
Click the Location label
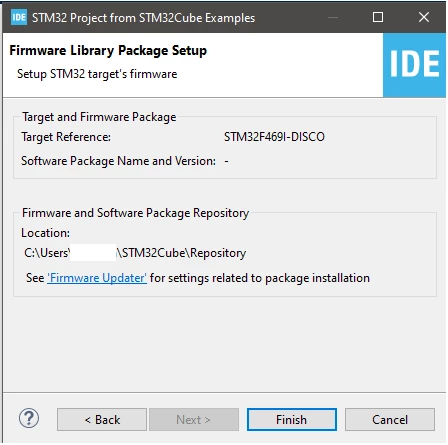(x=46, y=233)
